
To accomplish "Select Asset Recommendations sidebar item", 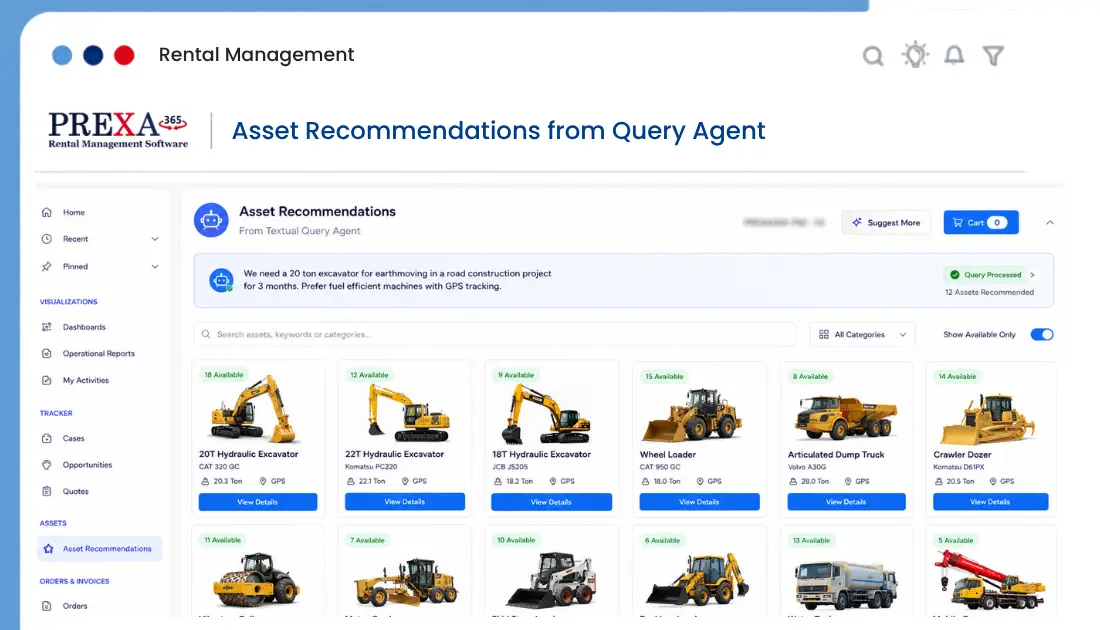I will [100, 549].
